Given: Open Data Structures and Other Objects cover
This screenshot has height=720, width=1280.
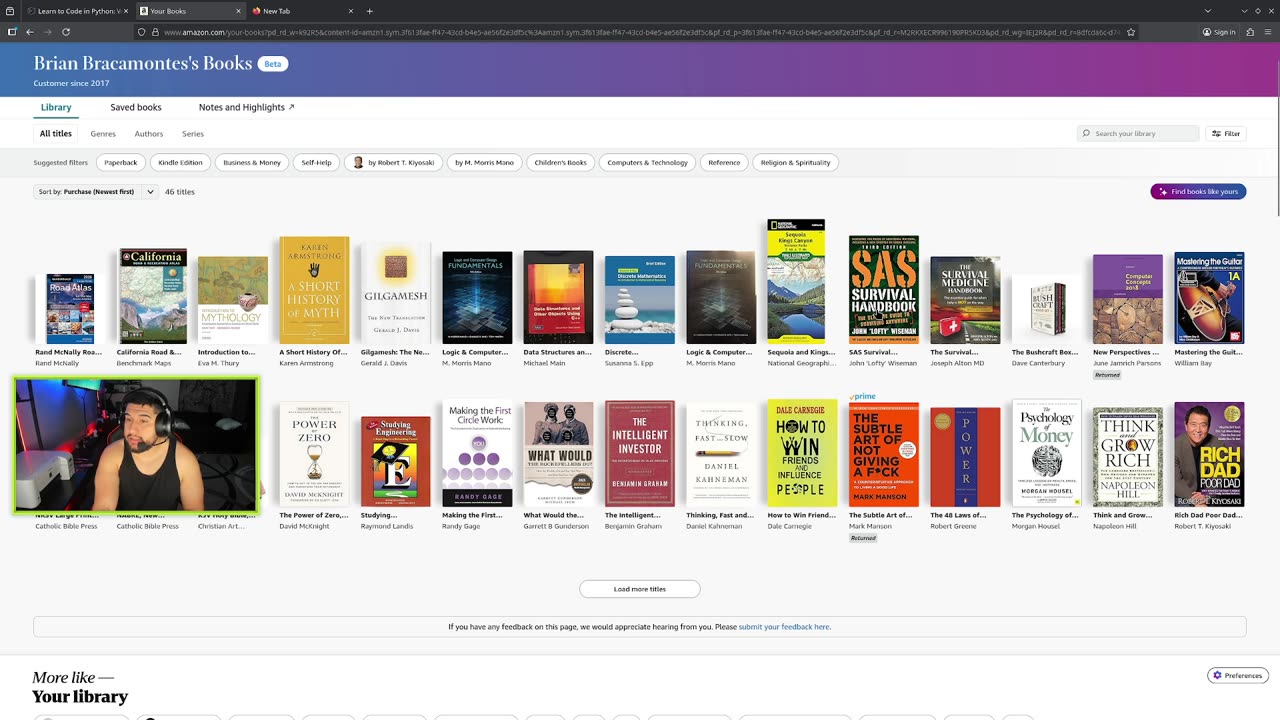Looking at the screenshot, I should pos(558,297).
